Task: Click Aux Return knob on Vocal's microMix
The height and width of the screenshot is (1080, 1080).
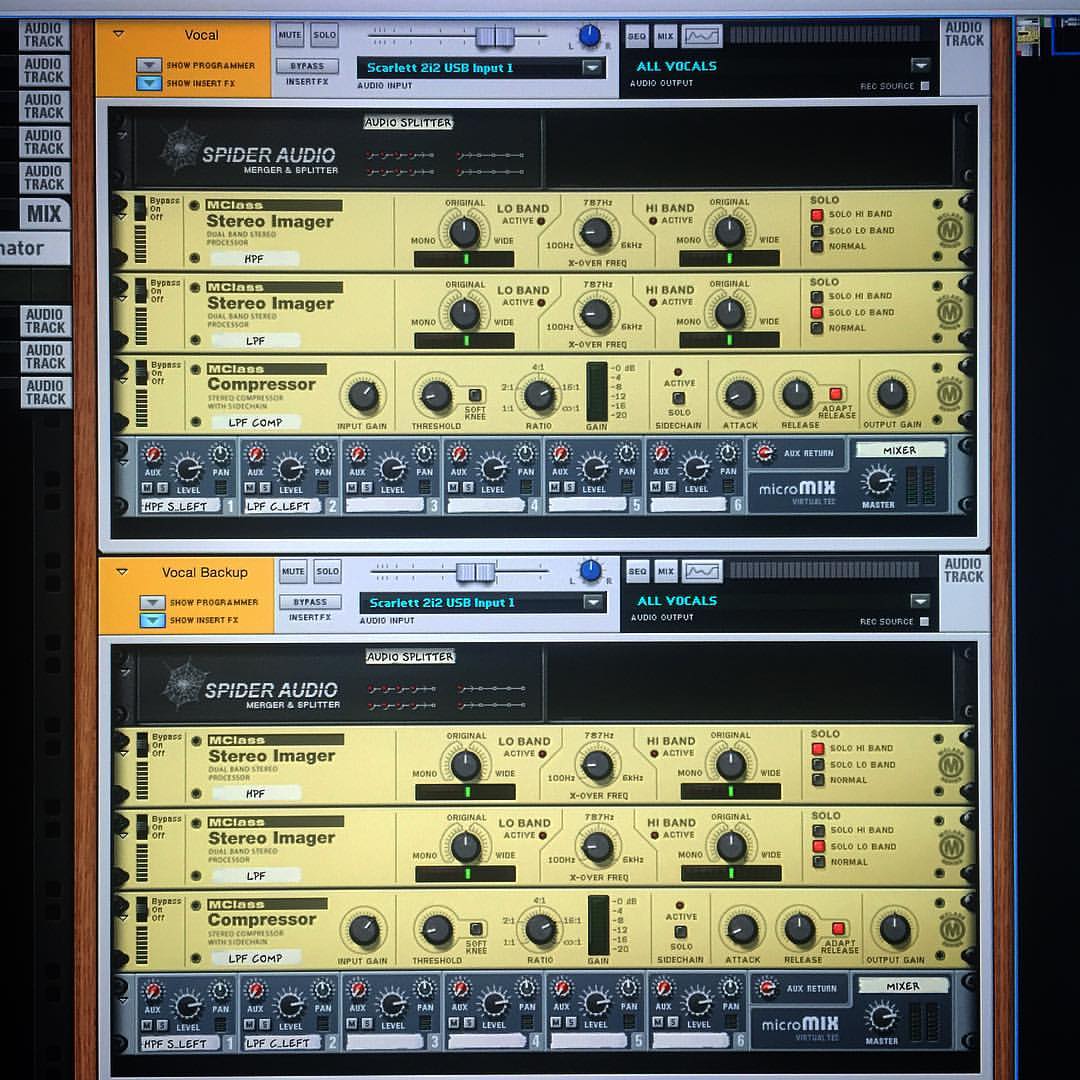Action: (x=763, y=453)
